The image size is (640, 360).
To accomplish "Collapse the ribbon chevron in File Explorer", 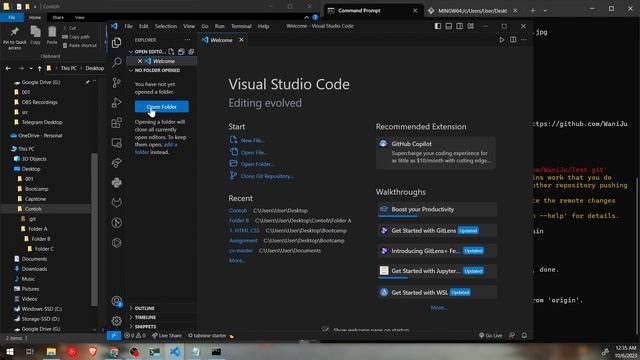I will point(307,17).
